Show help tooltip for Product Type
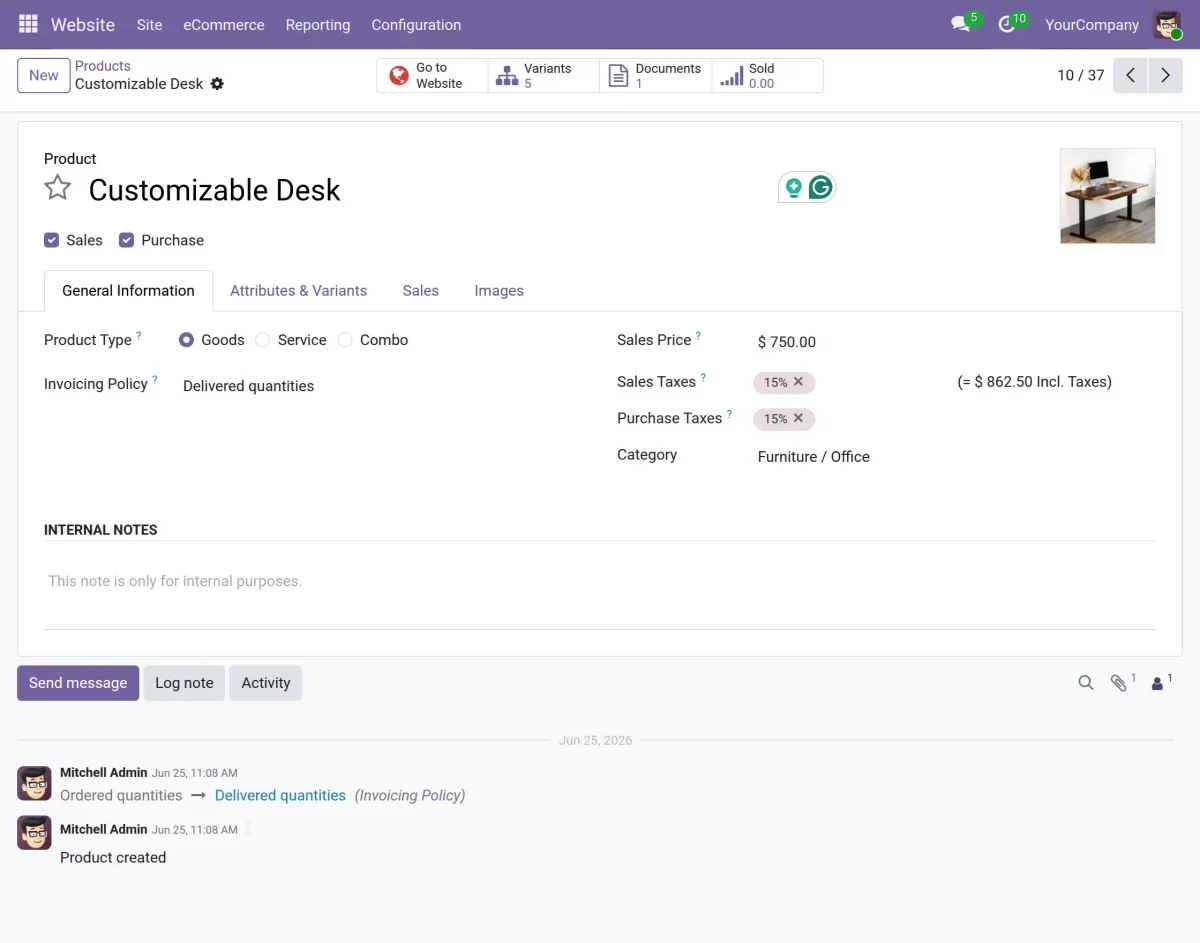Viewport: 1200px width, 943px height. coord(139,336)
